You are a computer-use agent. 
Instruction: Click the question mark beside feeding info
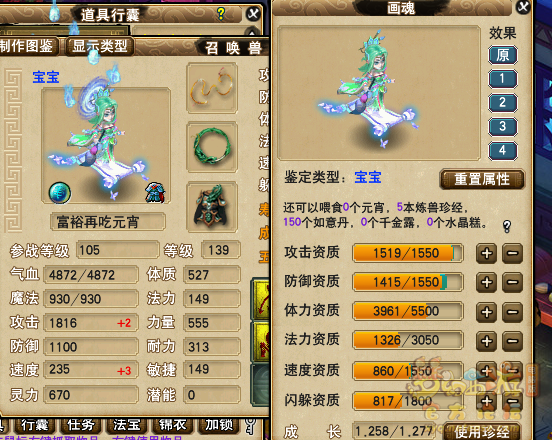[507, 226]
